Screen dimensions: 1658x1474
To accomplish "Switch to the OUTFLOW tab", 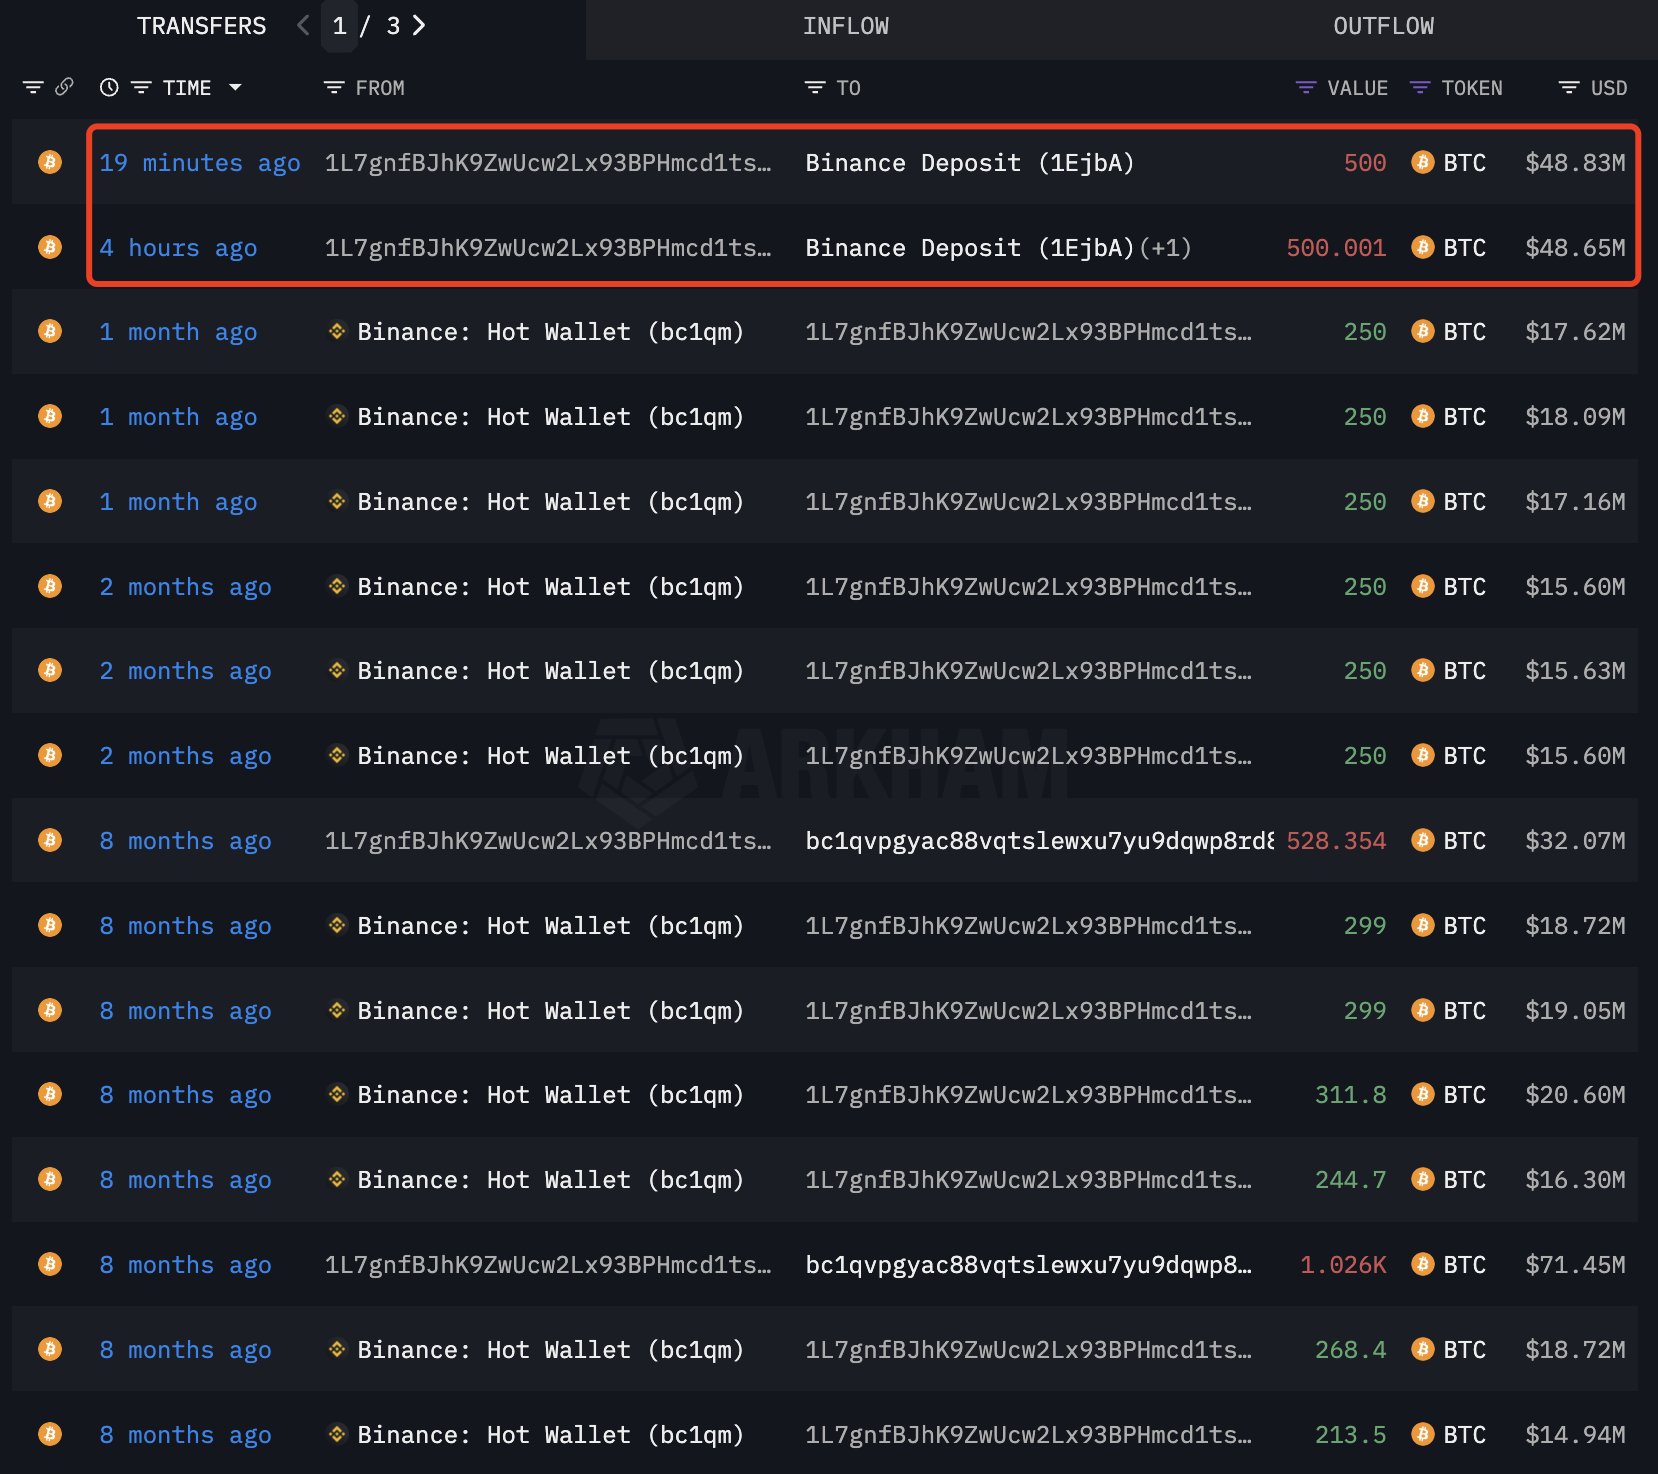I will pyautogui.click(x=1382, y=27).
